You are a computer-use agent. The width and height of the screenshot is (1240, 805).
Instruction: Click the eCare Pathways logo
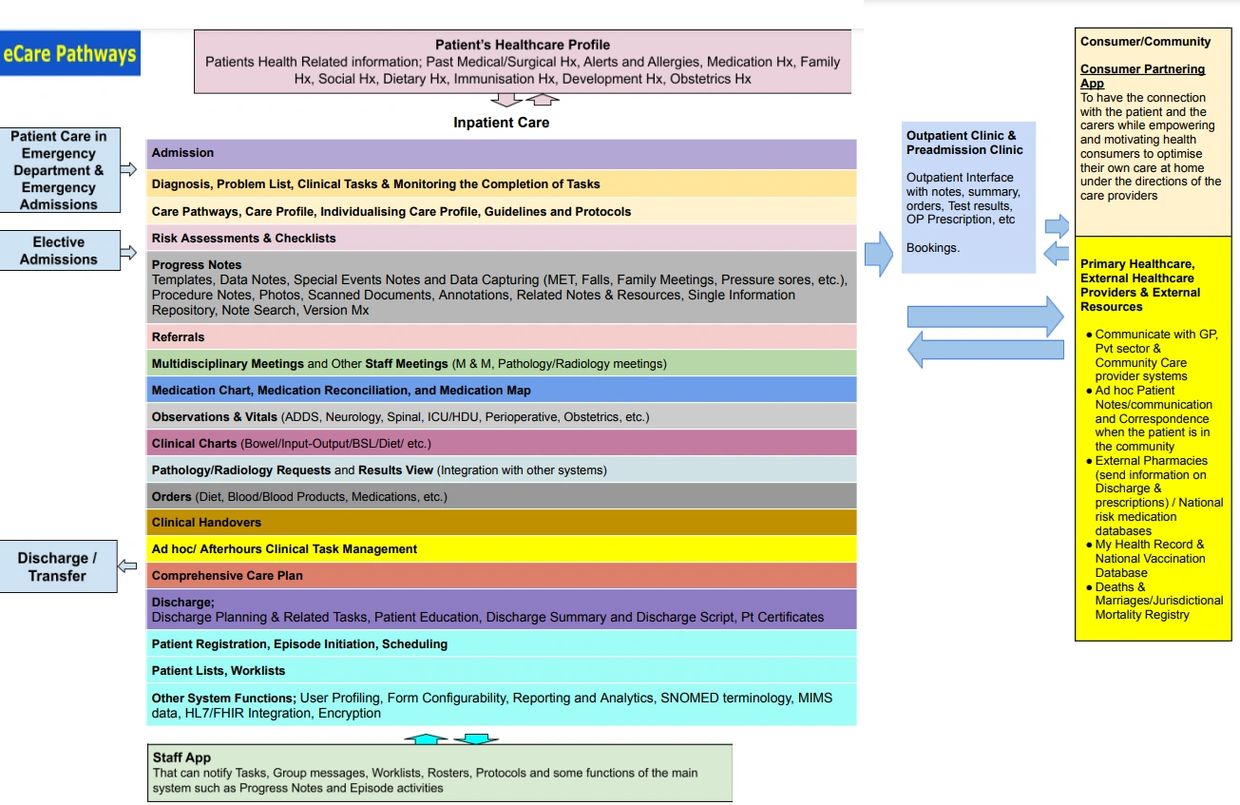pos(70,54)
